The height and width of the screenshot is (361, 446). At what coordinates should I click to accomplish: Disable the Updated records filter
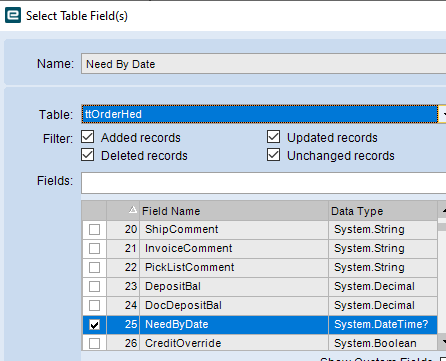point(273,137)
